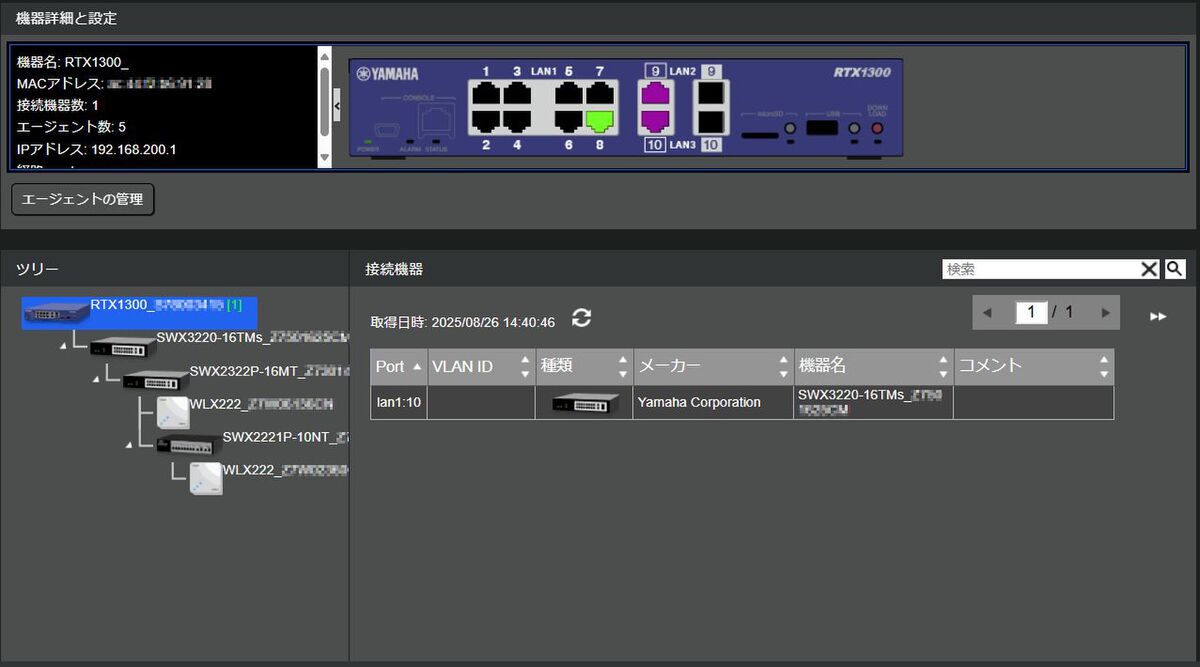Viewport: 1200px width, 667px height.
Task: Click LAN1 port 5 on router
Action: click(568, 94)
